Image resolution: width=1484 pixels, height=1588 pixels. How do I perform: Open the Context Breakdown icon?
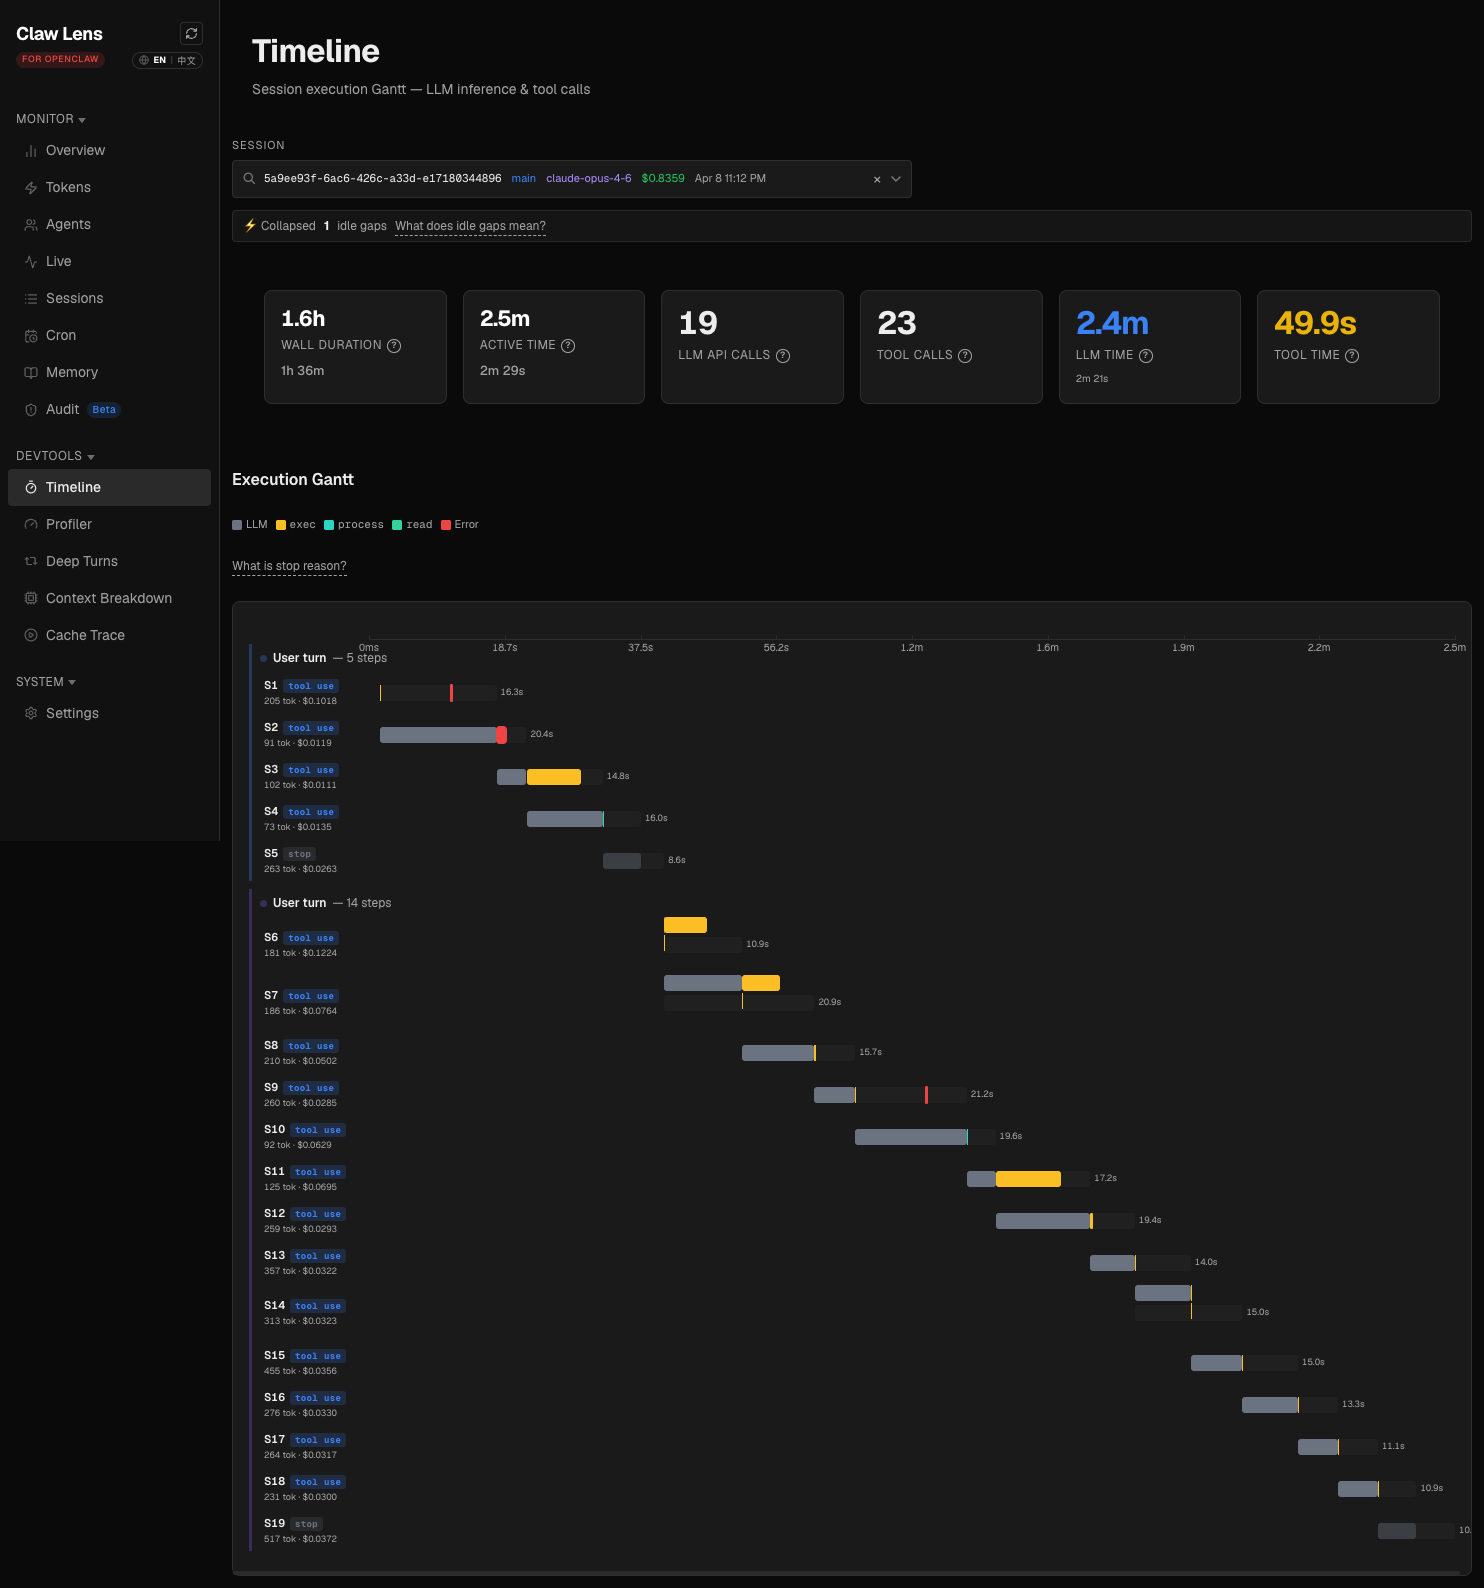pyautogui.click(x=31, y=599)
